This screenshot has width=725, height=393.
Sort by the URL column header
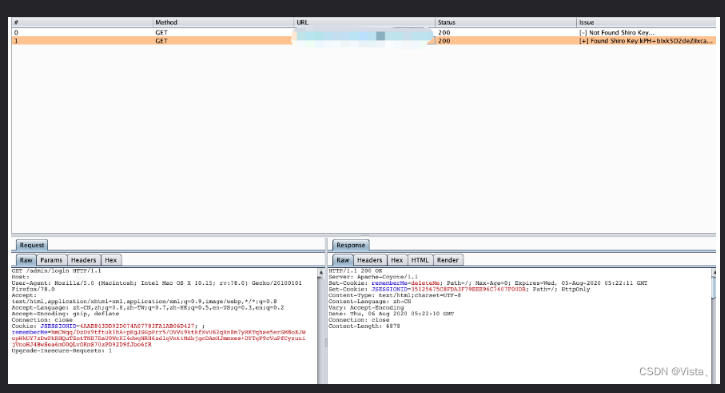[364, 22]
